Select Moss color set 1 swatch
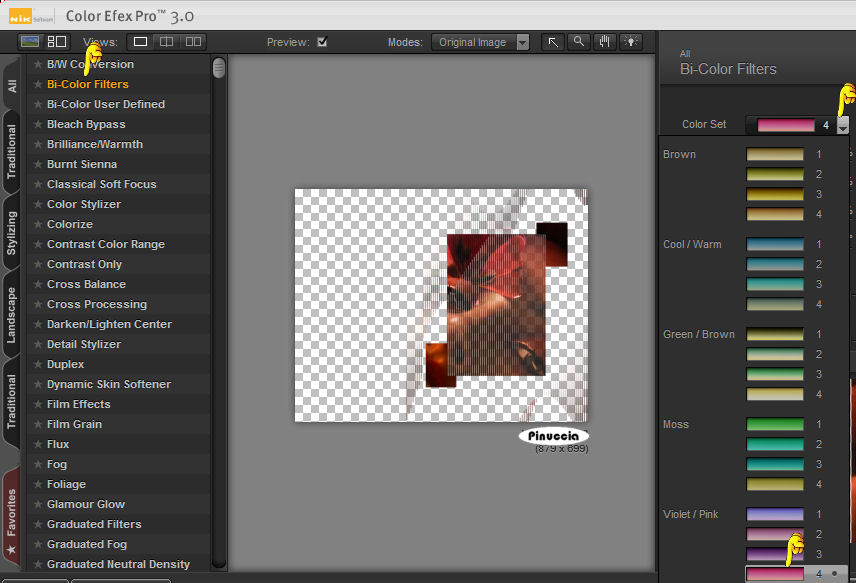The height and width of the screenshot is (583, 856). pyautogui.click(x=775, y=424)
